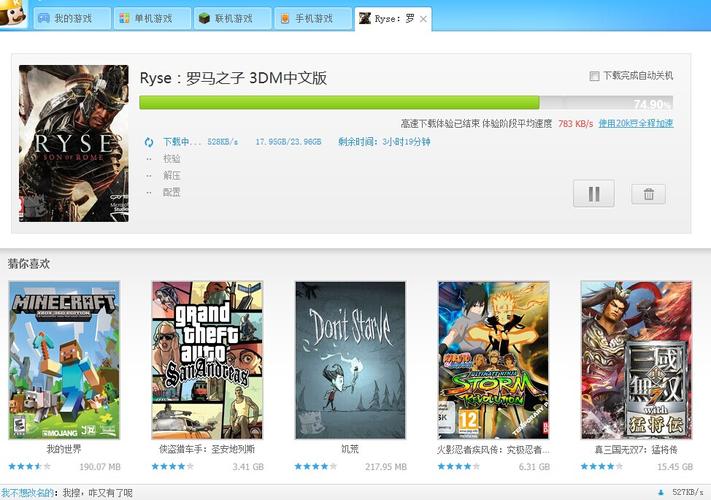Click the 解压 step label
711x500 pixels.
[172, 175]
